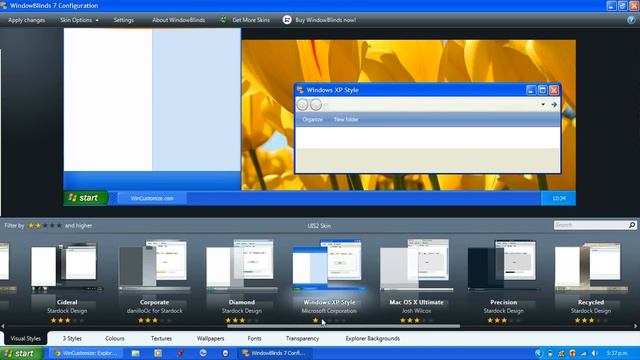Image resolution: width=640 pixels, height=360 pixels.
Task: Click the network signal tray icon
Action: pos(584,353)
